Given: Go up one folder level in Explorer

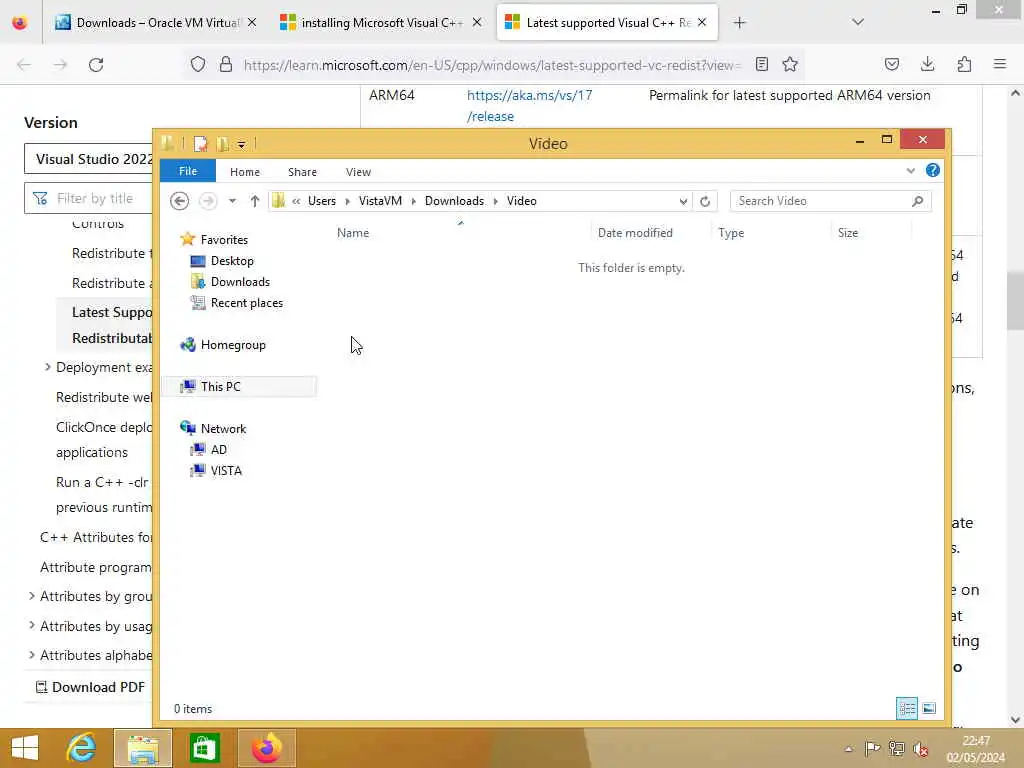Looking at the screenshot, I should click(x=255, y=201).
